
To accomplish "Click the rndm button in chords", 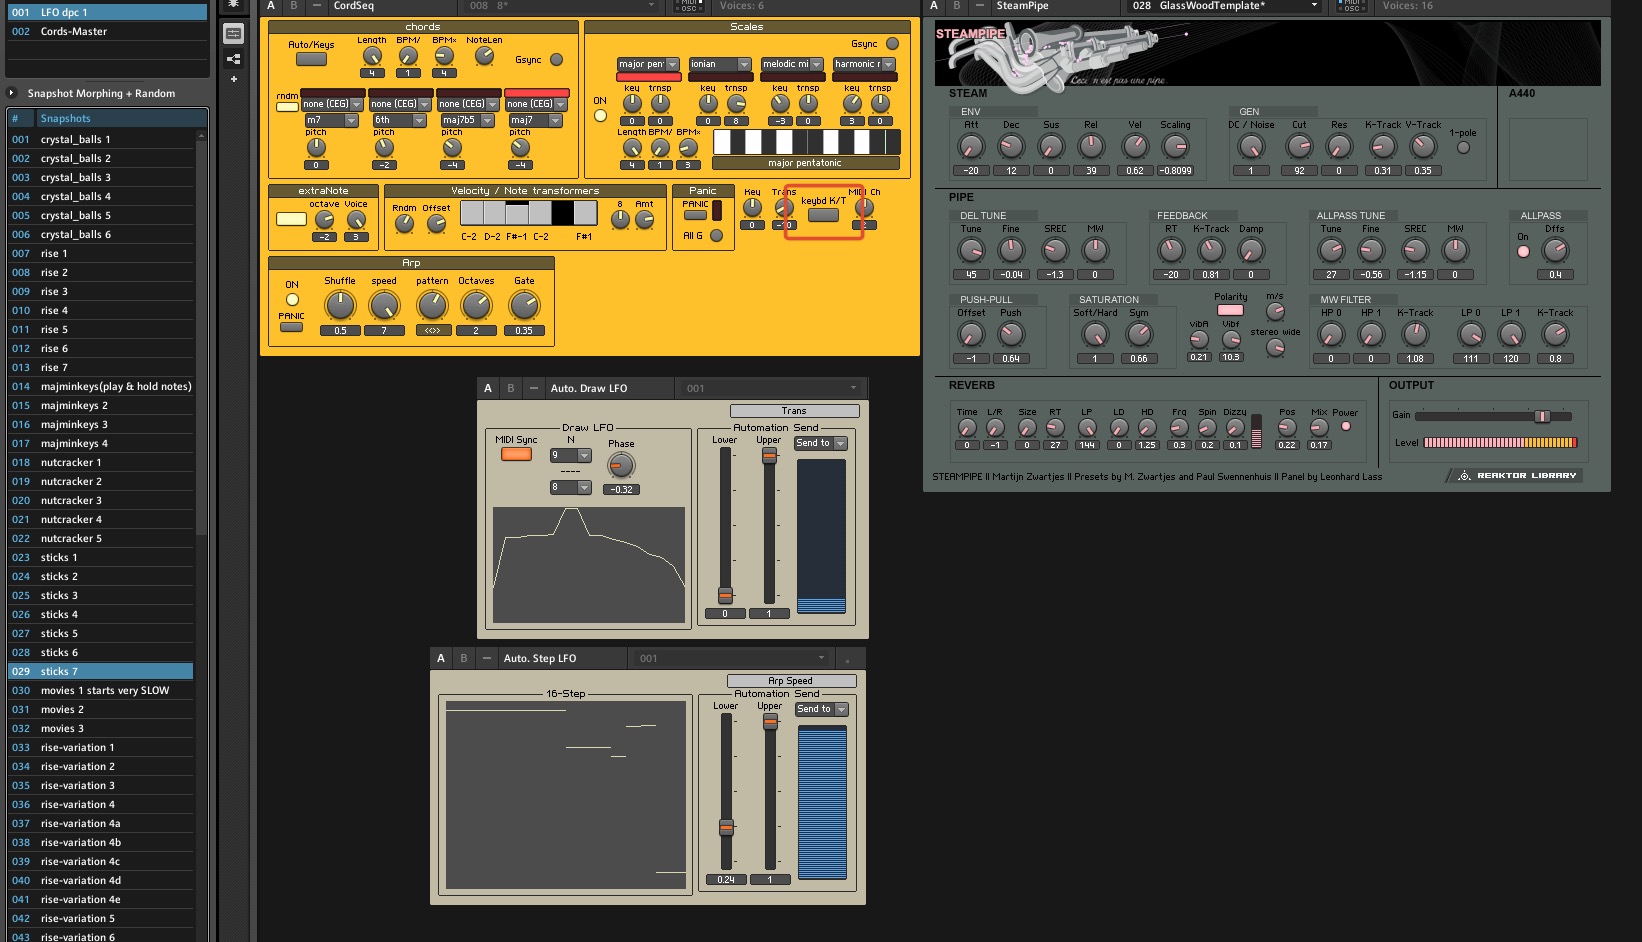I will tap(287, 107).
